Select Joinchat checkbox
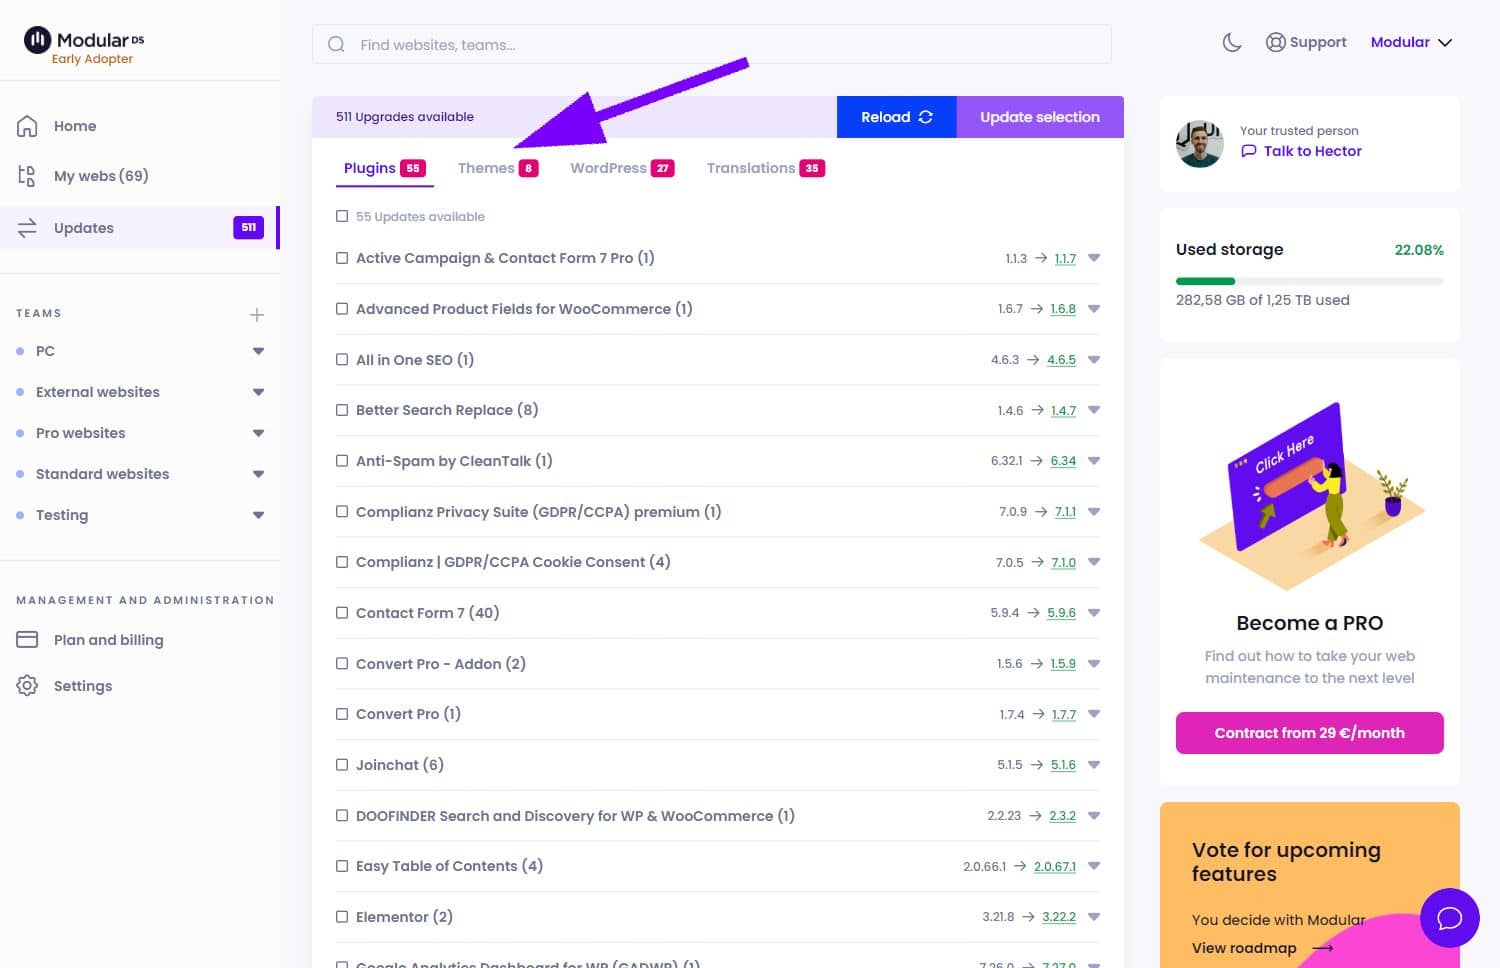The width and height of the screenshot is (1500, 968). pyautogui.click(x=342, y=765)
